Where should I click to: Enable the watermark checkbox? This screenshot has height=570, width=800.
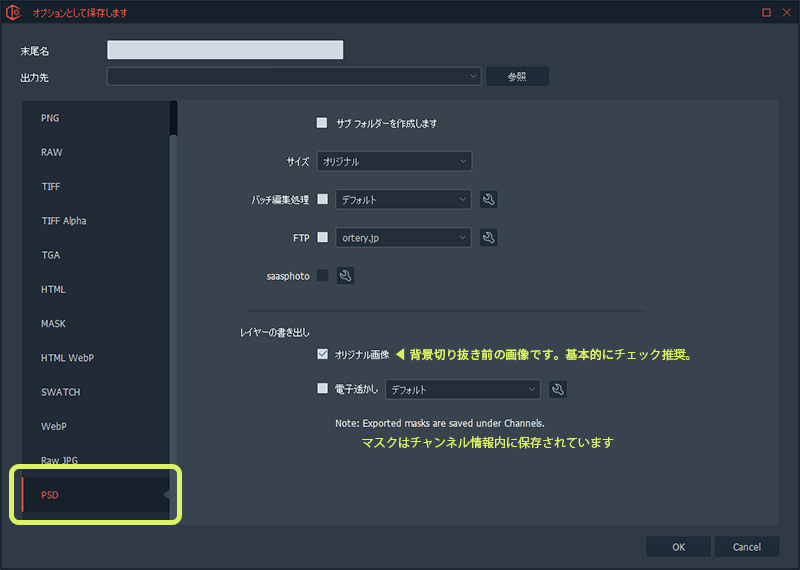pyautogui.click(x=322, y=389)
